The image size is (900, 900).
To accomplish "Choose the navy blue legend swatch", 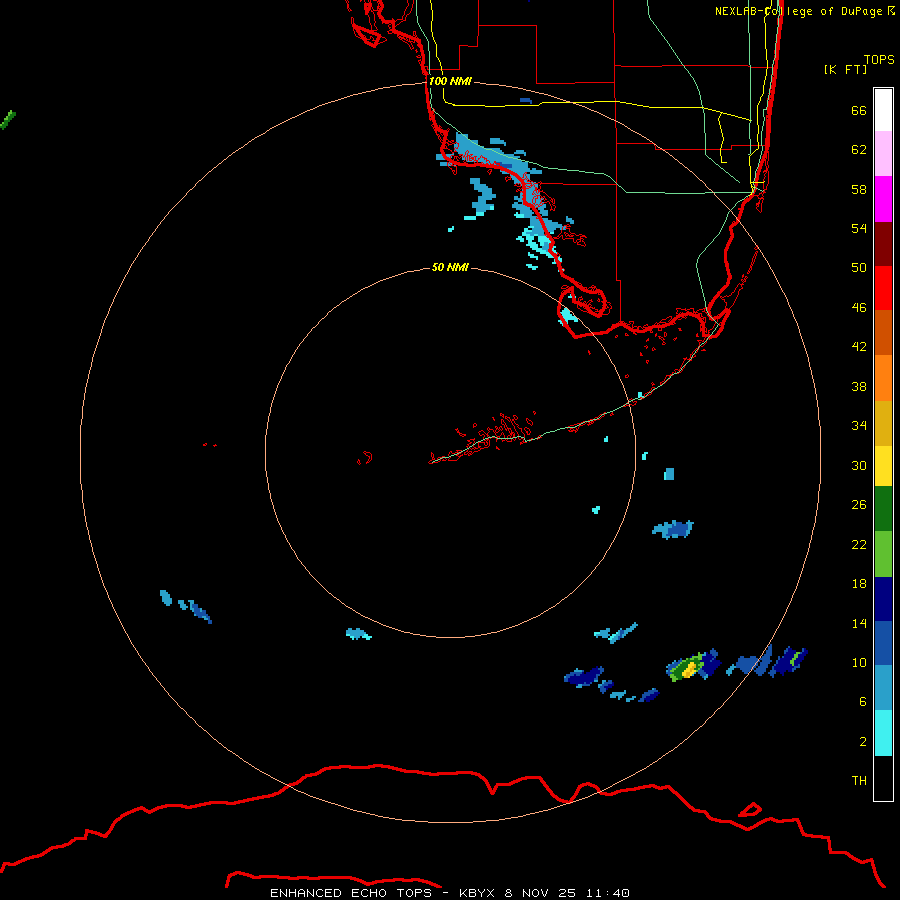I will tap(883, 599).
